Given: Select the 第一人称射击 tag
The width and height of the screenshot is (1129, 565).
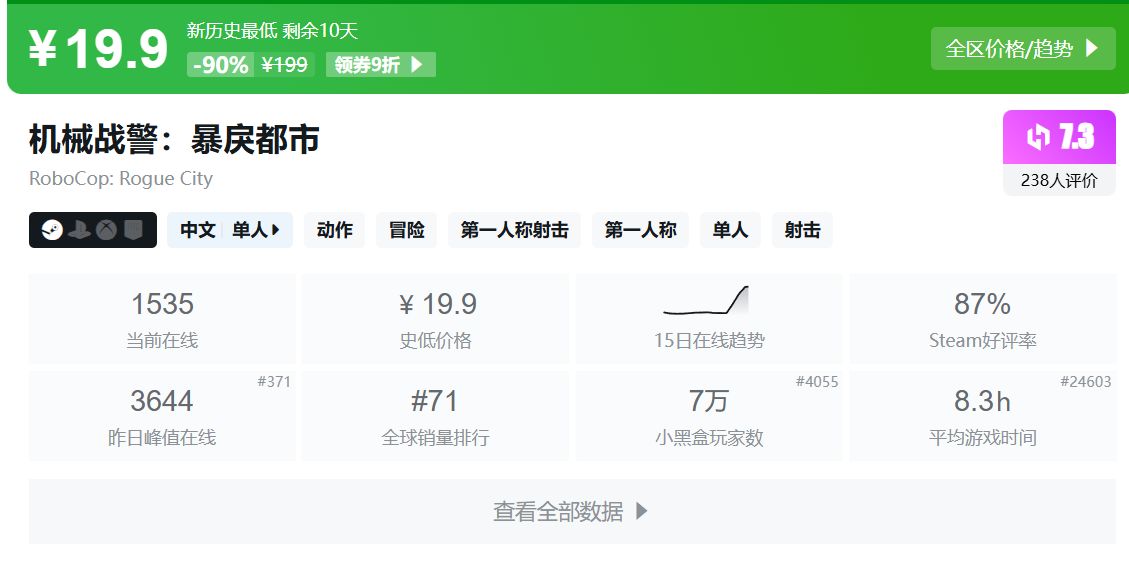Looking at the screenshot, I should point(514,230).
